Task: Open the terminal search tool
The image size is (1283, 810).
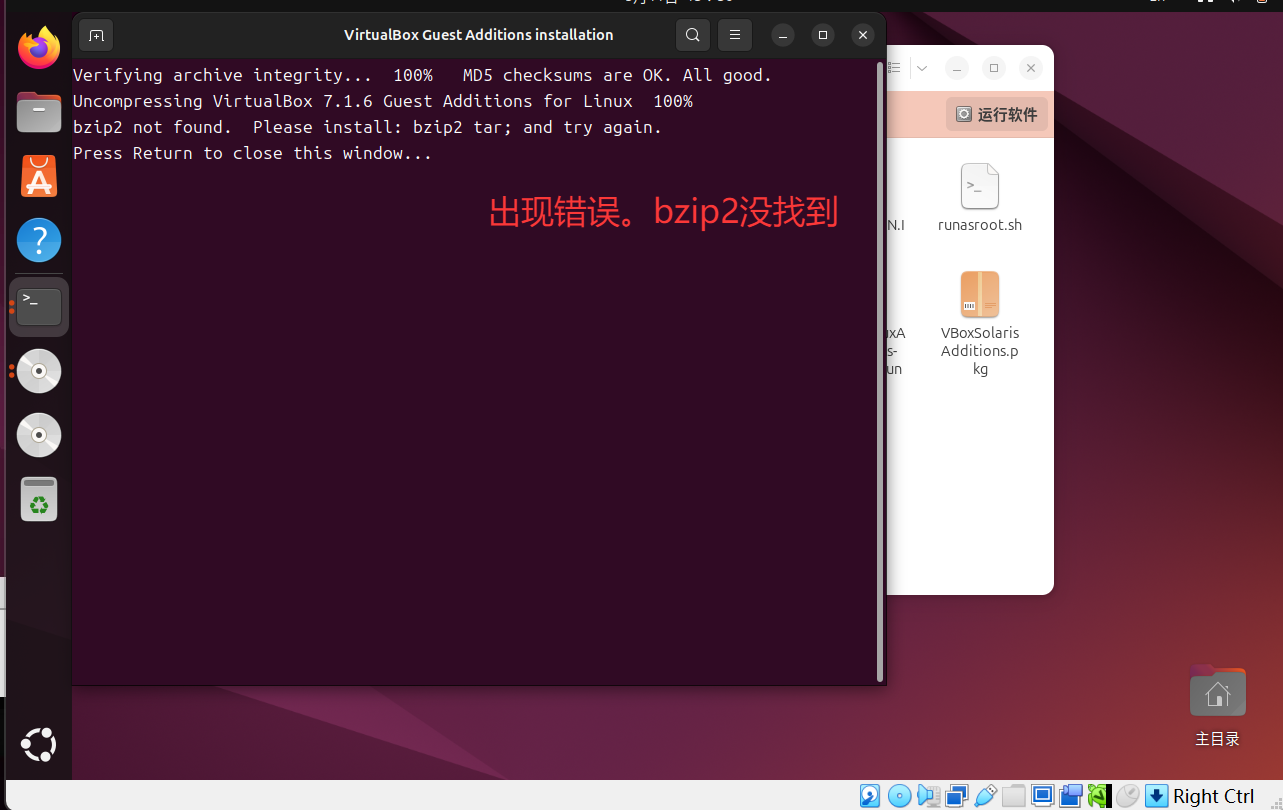Action: (x=693, y=35)
